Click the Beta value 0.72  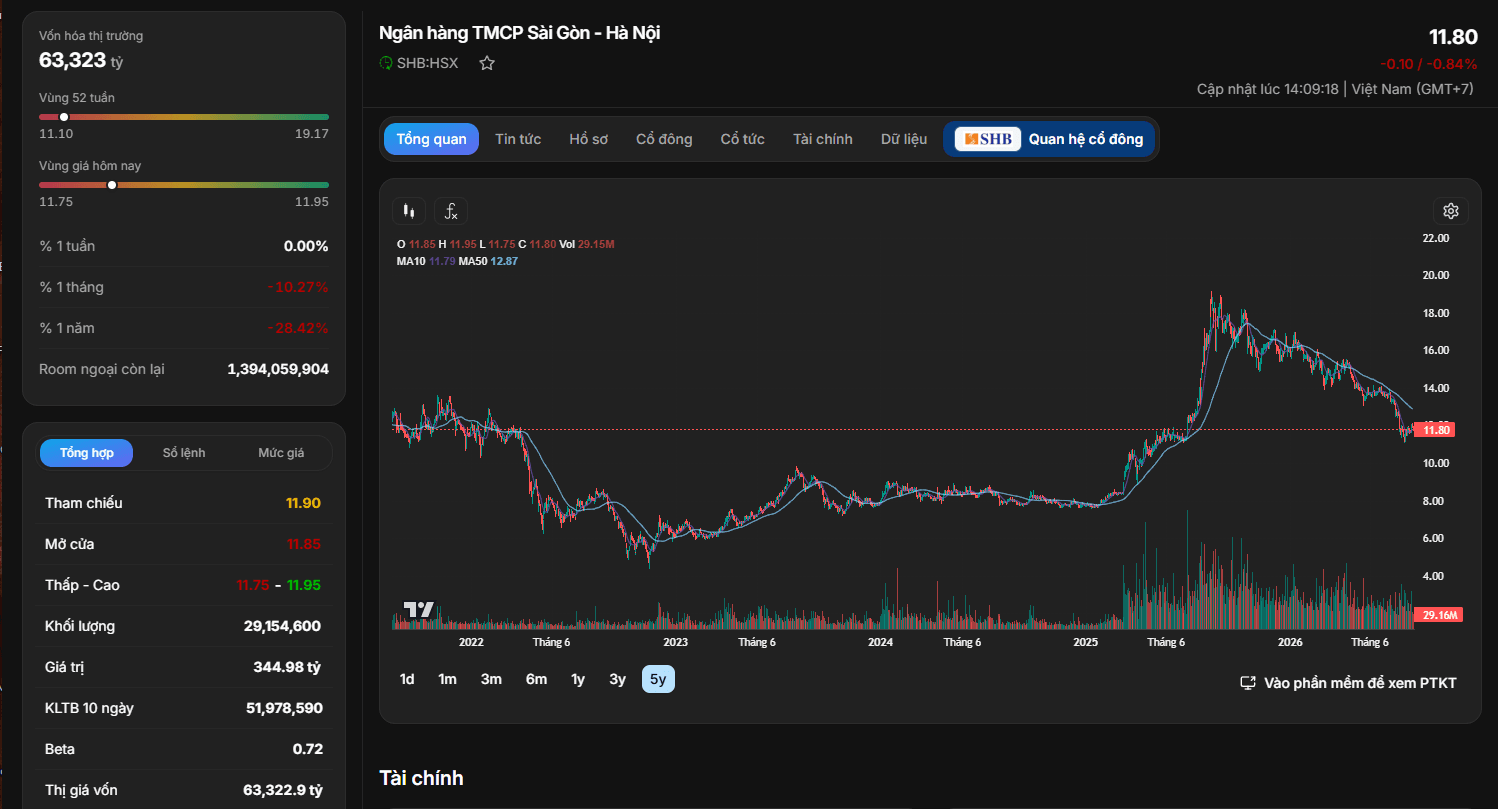(308, 749)
